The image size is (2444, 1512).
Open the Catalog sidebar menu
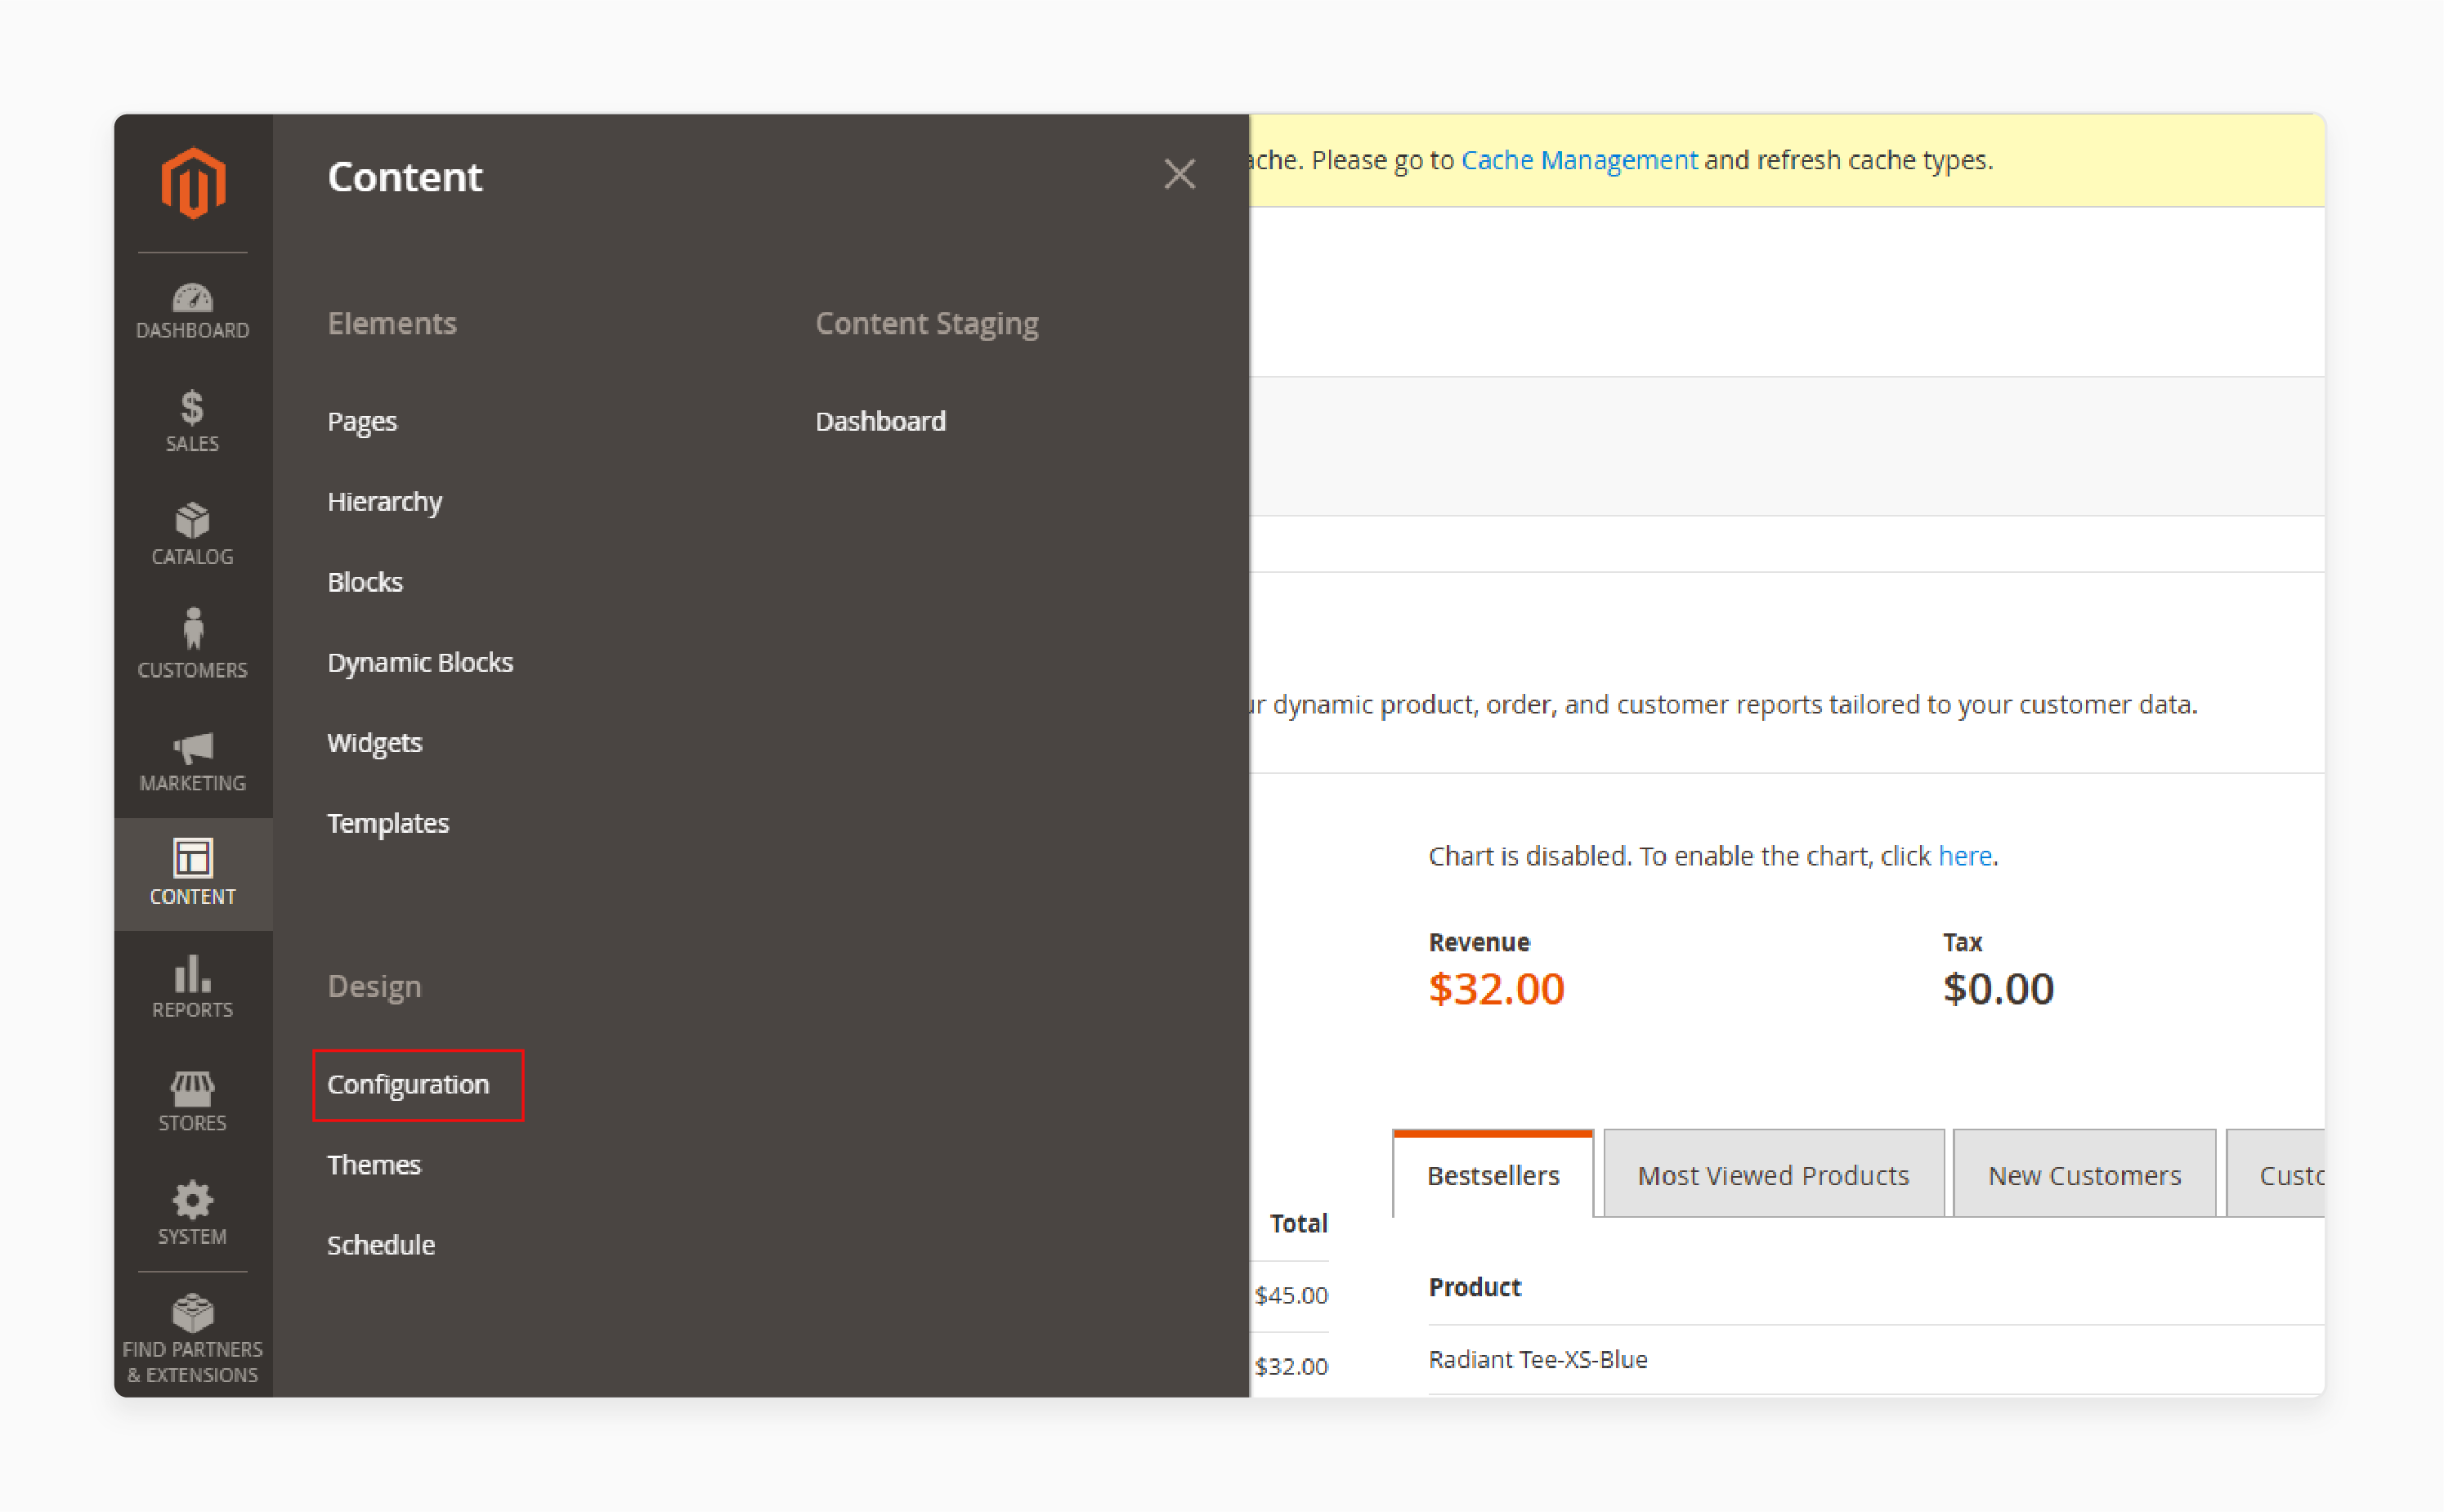[193, 535]
